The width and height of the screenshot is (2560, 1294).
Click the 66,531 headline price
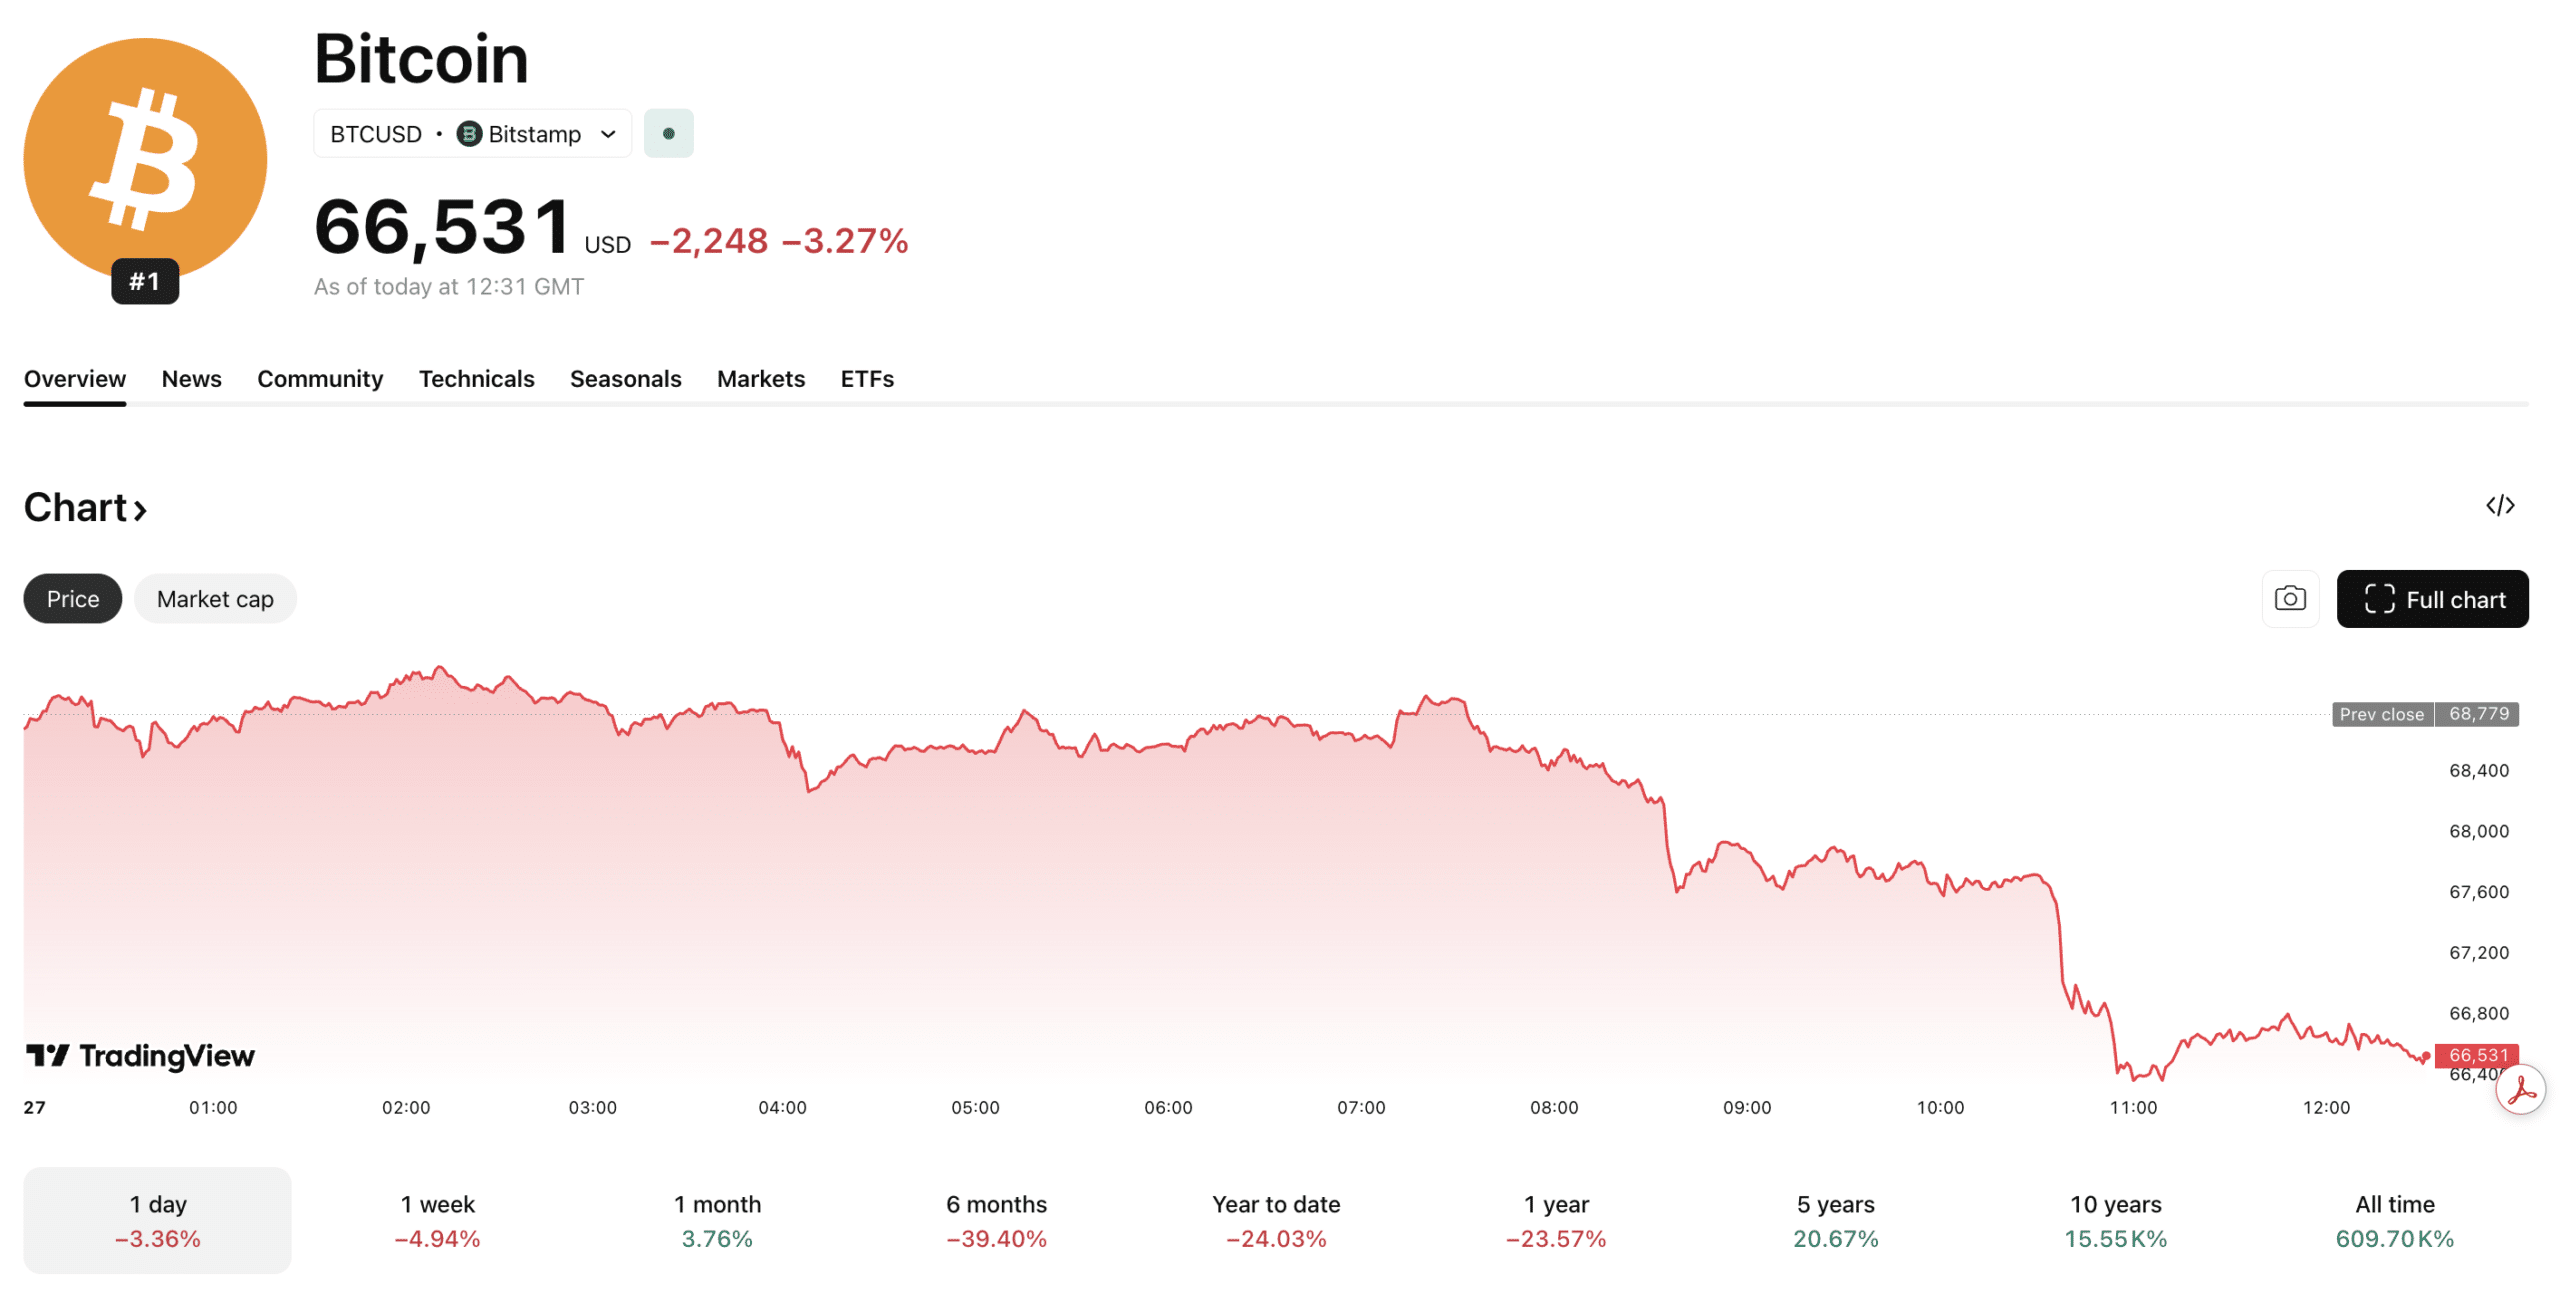pos(443,226)
